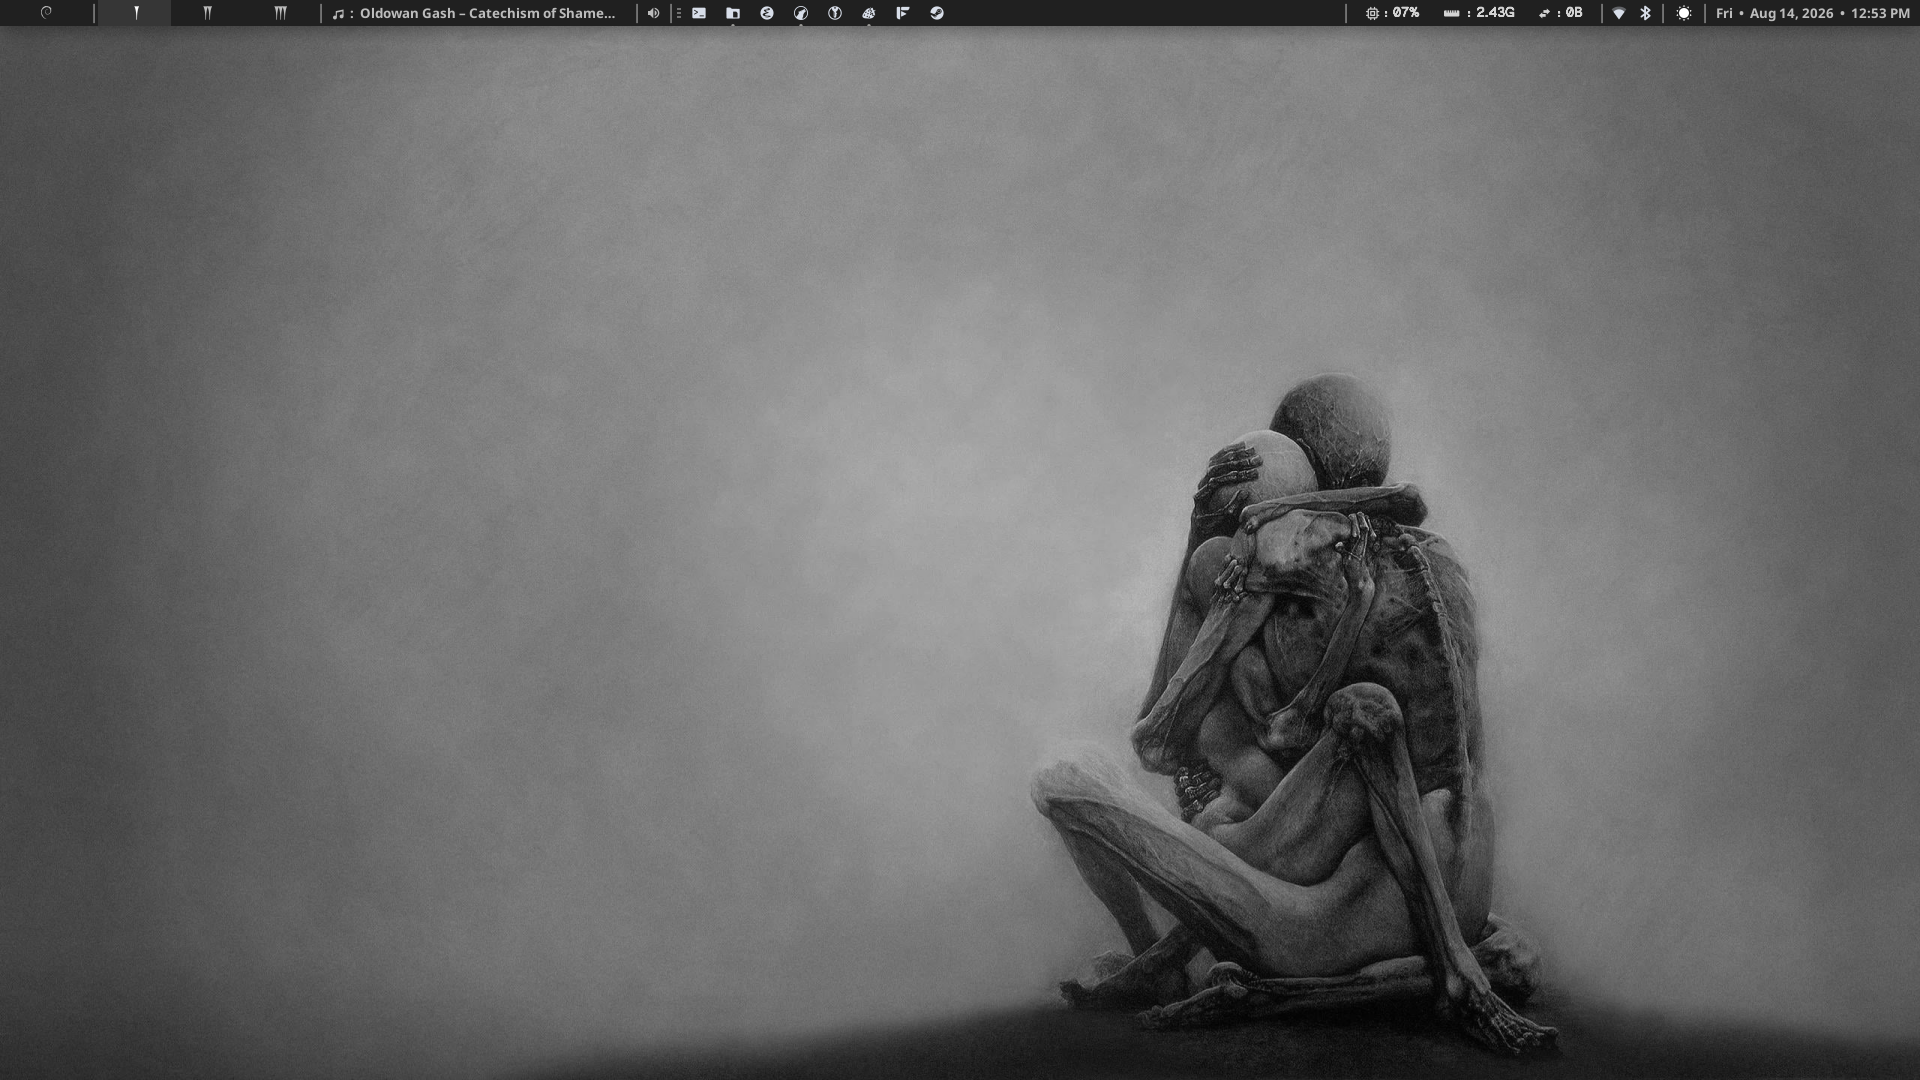Mute the volume speaker icon
The image size is (1920, 1080).
point(653,13)
